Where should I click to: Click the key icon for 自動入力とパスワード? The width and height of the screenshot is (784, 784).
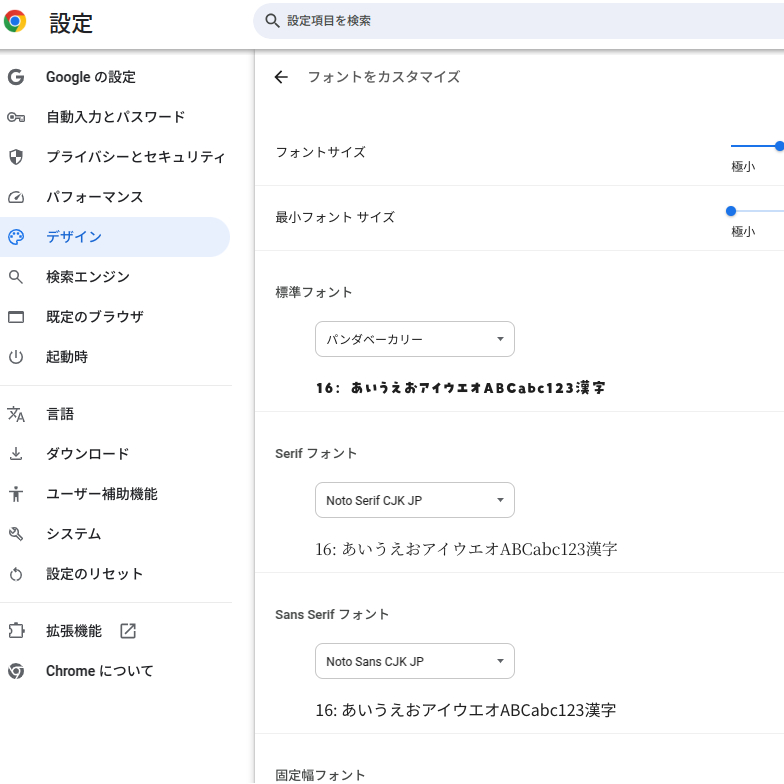[15, 117]
